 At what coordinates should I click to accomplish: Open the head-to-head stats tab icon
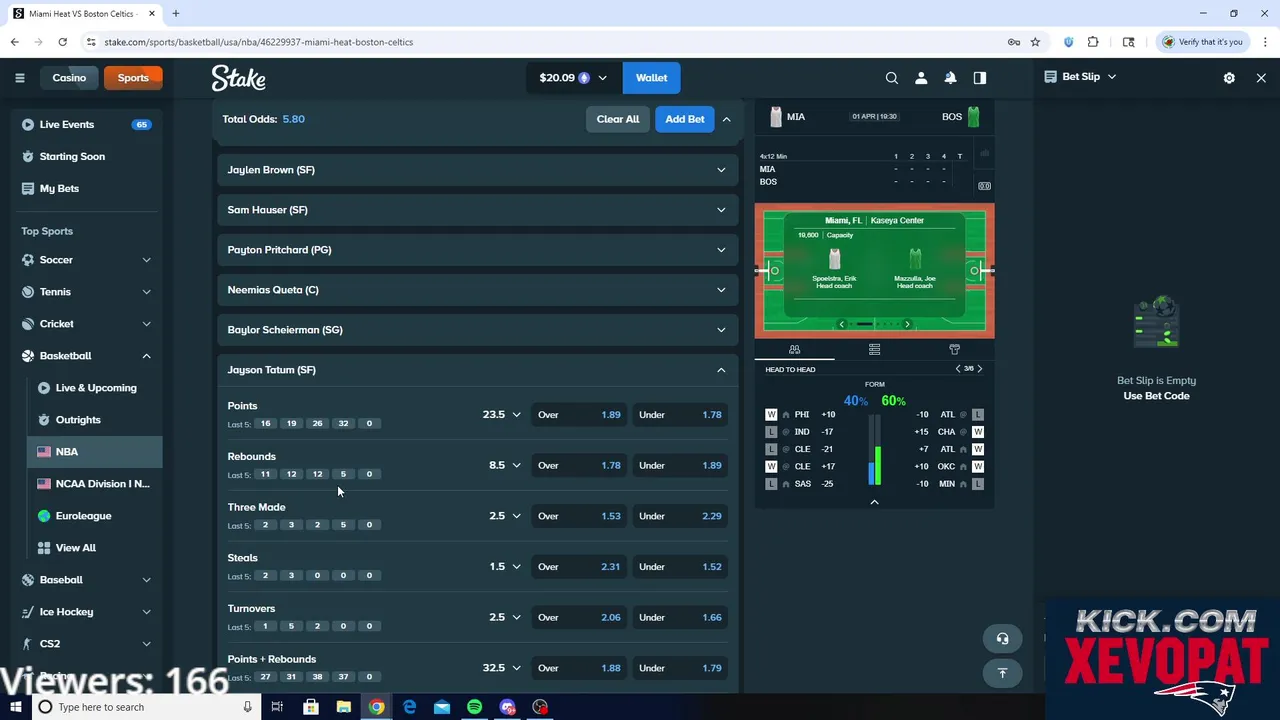794,349
